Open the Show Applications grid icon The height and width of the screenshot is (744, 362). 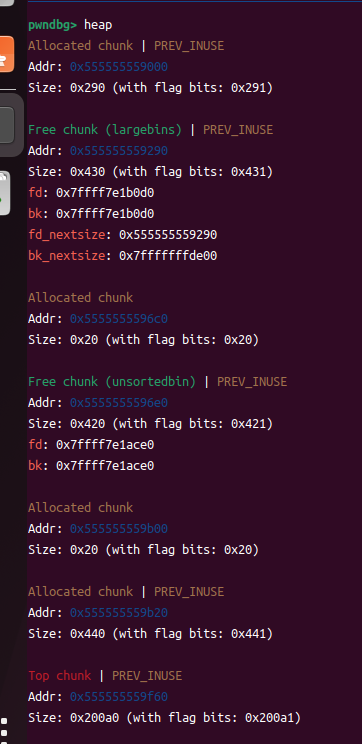coord(4,733)
